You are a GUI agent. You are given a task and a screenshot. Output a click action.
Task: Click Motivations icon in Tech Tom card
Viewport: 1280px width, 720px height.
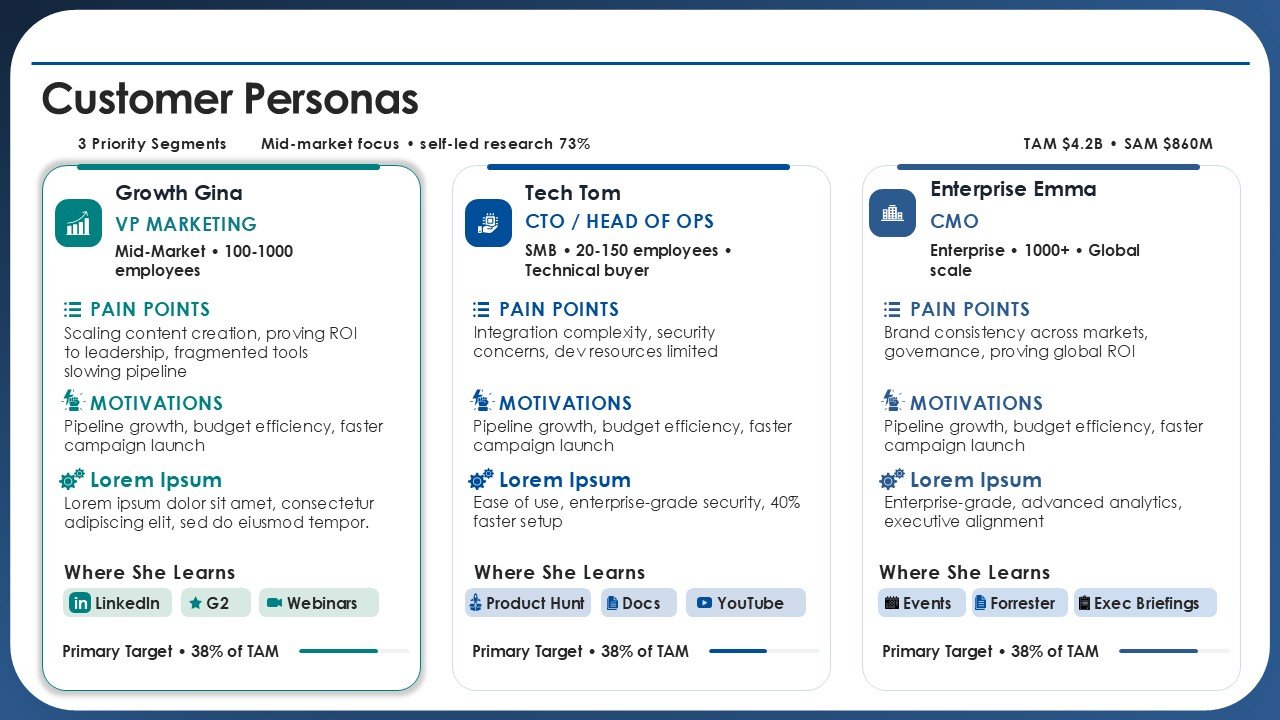[x=482, y=401]
